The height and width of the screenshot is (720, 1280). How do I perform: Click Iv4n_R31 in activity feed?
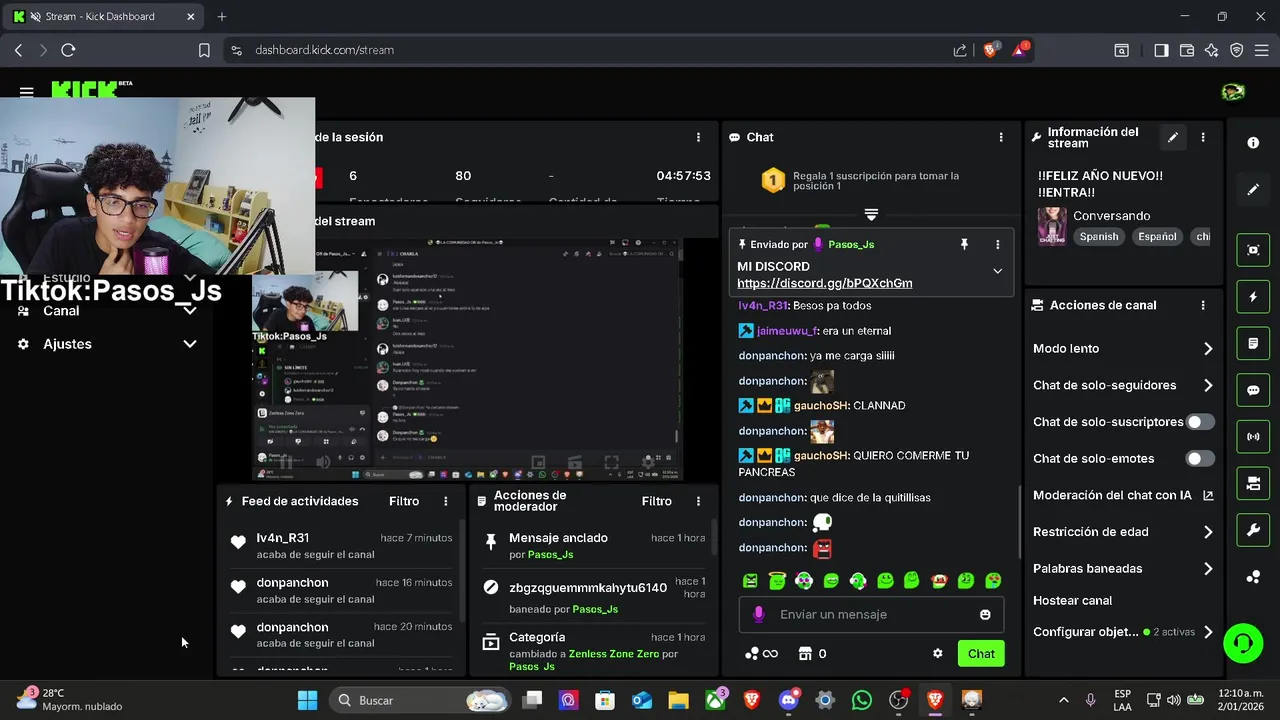click(x=282, y=538)
